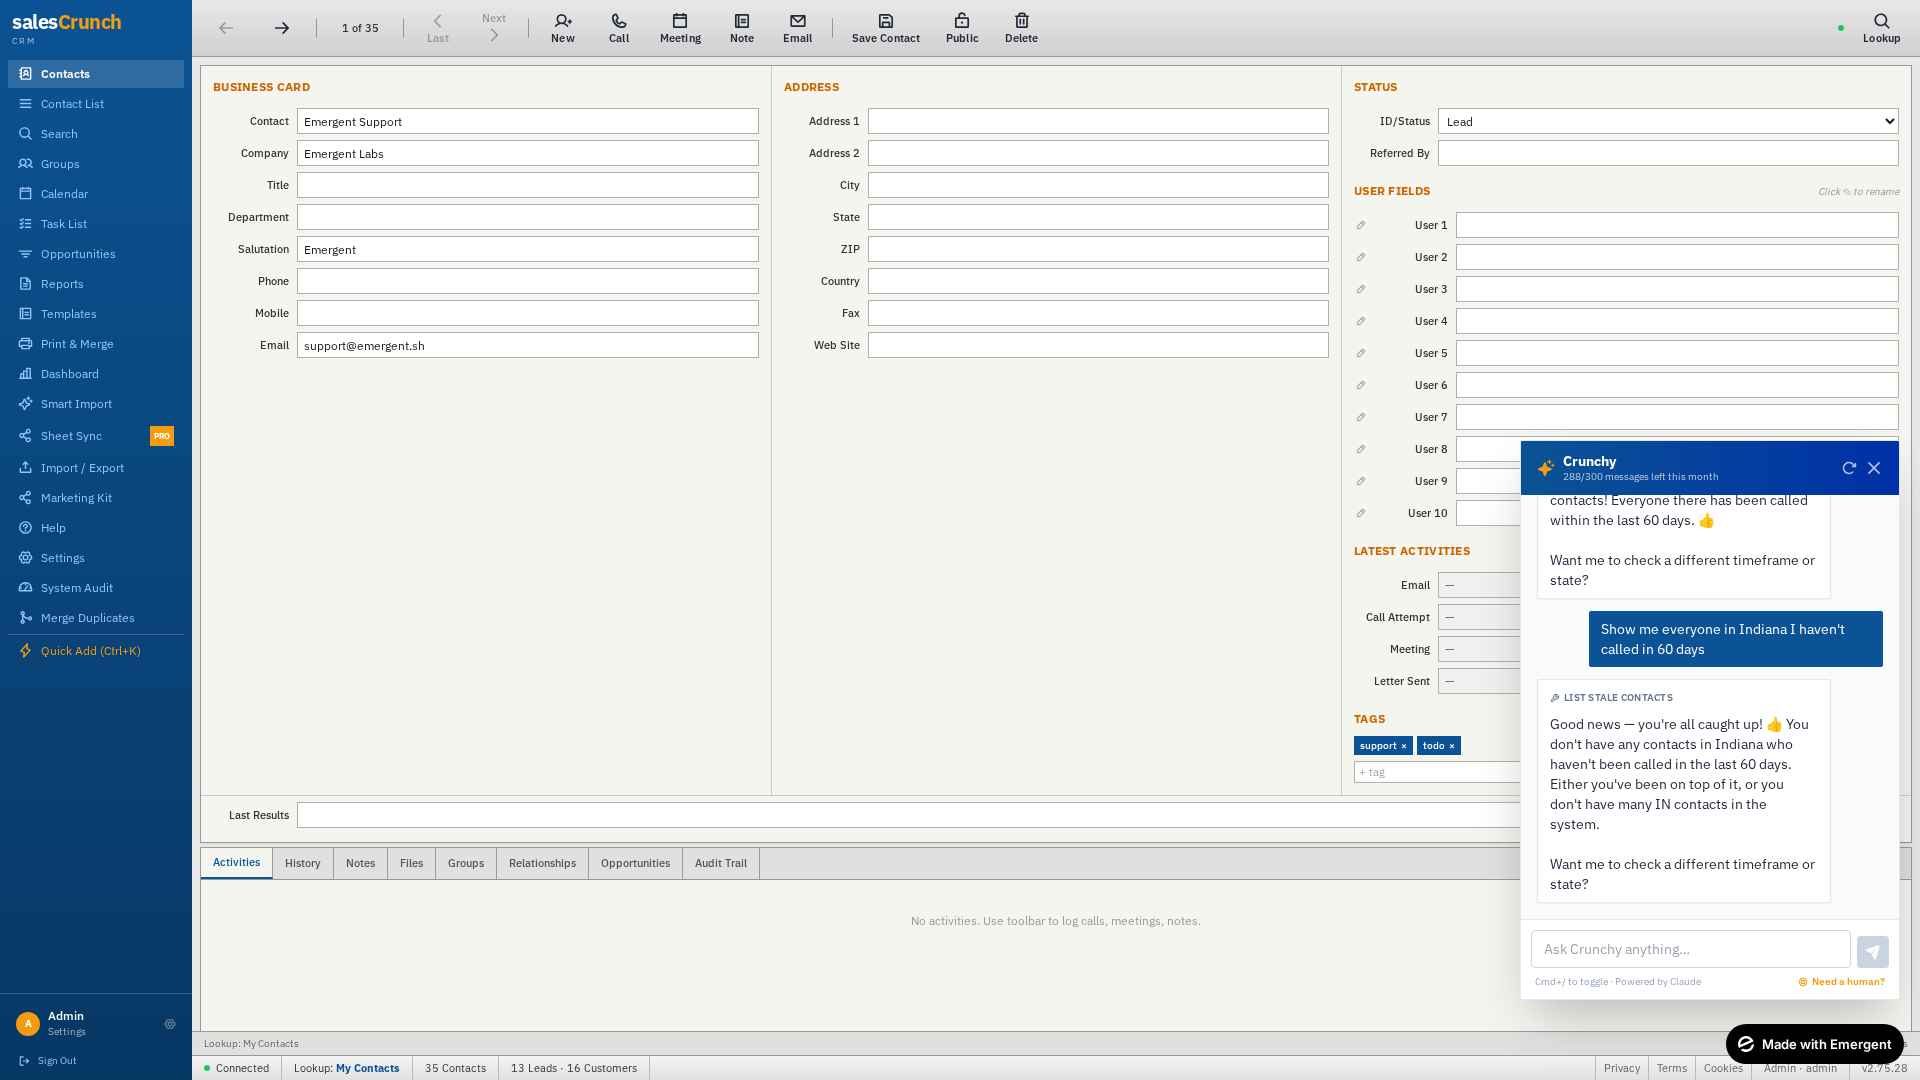
Task: Switch to the Relationships tab
Action: (542, 863)
